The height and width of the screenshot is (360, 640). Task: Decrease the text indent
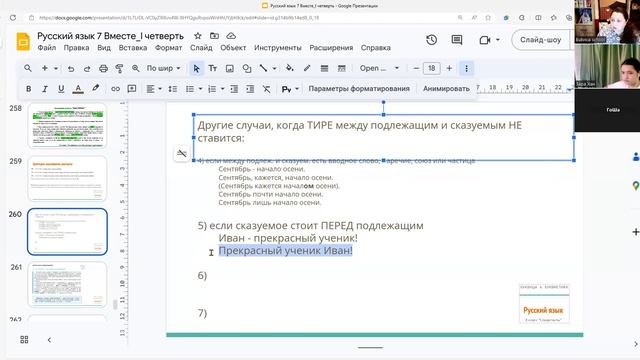click(234, 89)
